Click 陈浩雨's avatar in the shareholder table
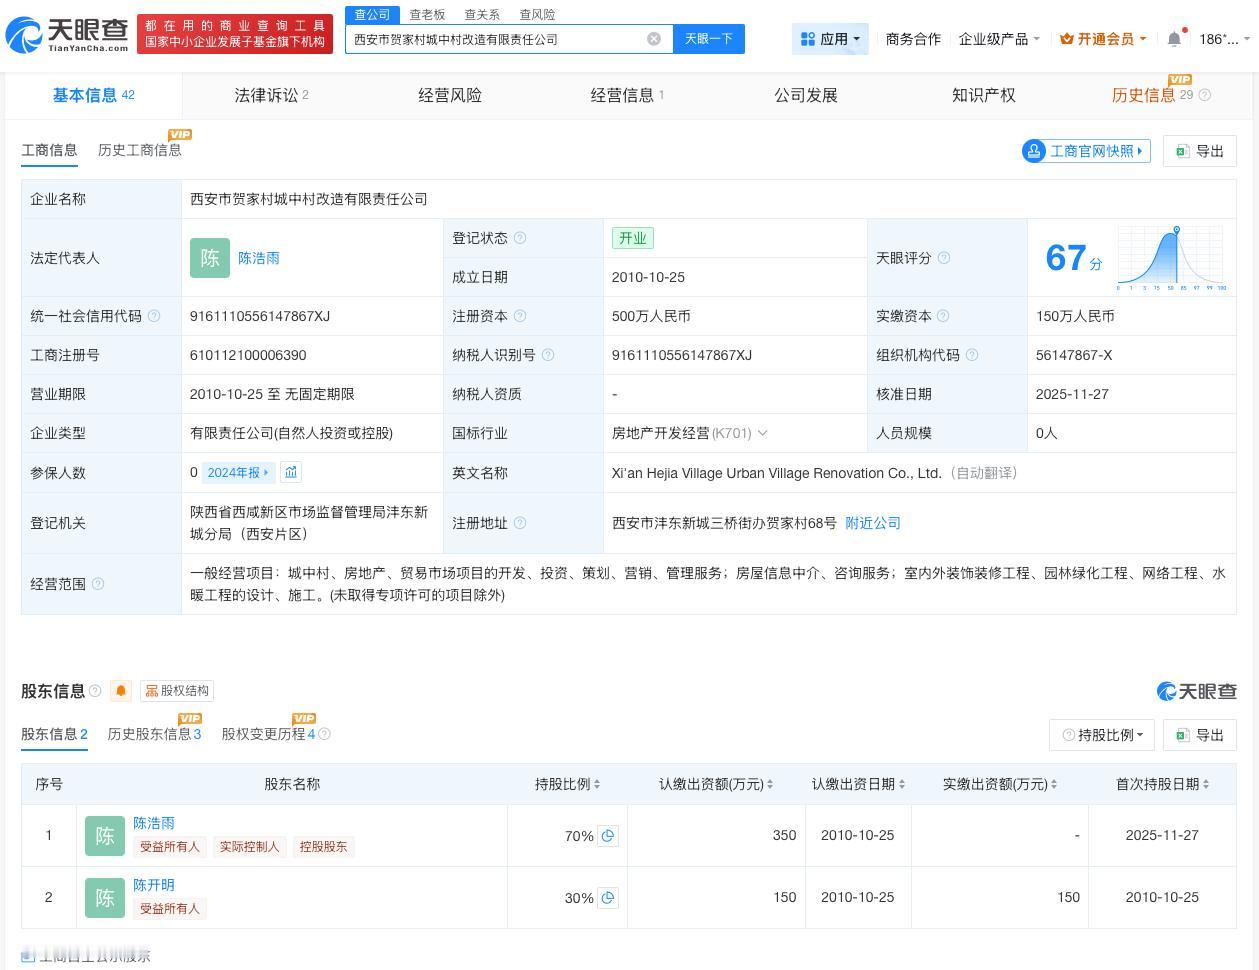1259x970 pixels. click(x=105, y=836)
